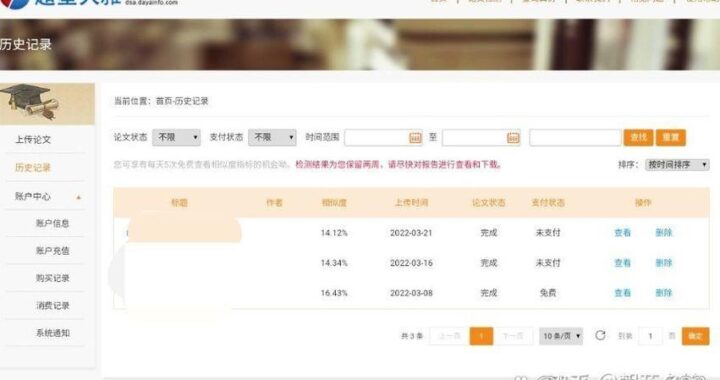Click the orange 重置 reset button
Screen dimensions: 720x380
[x=670, y=137]
